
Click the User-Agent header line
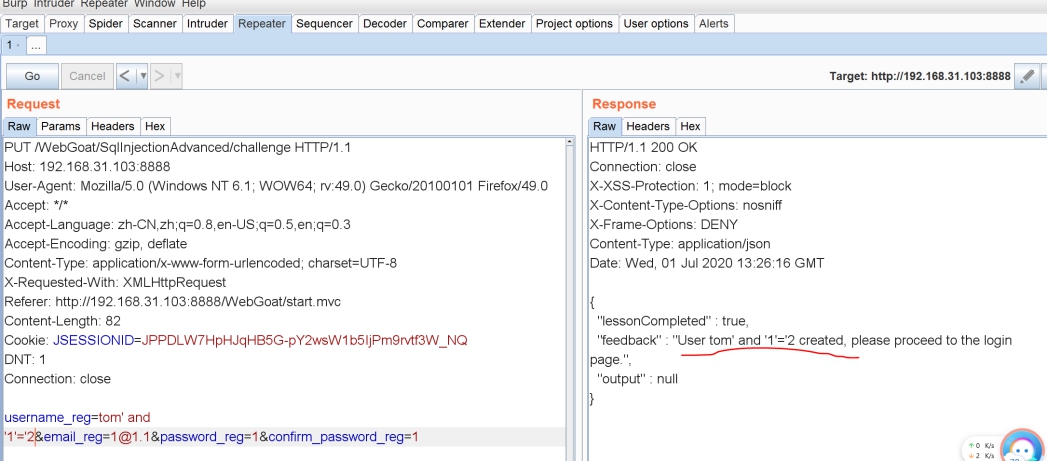point(276,186)
